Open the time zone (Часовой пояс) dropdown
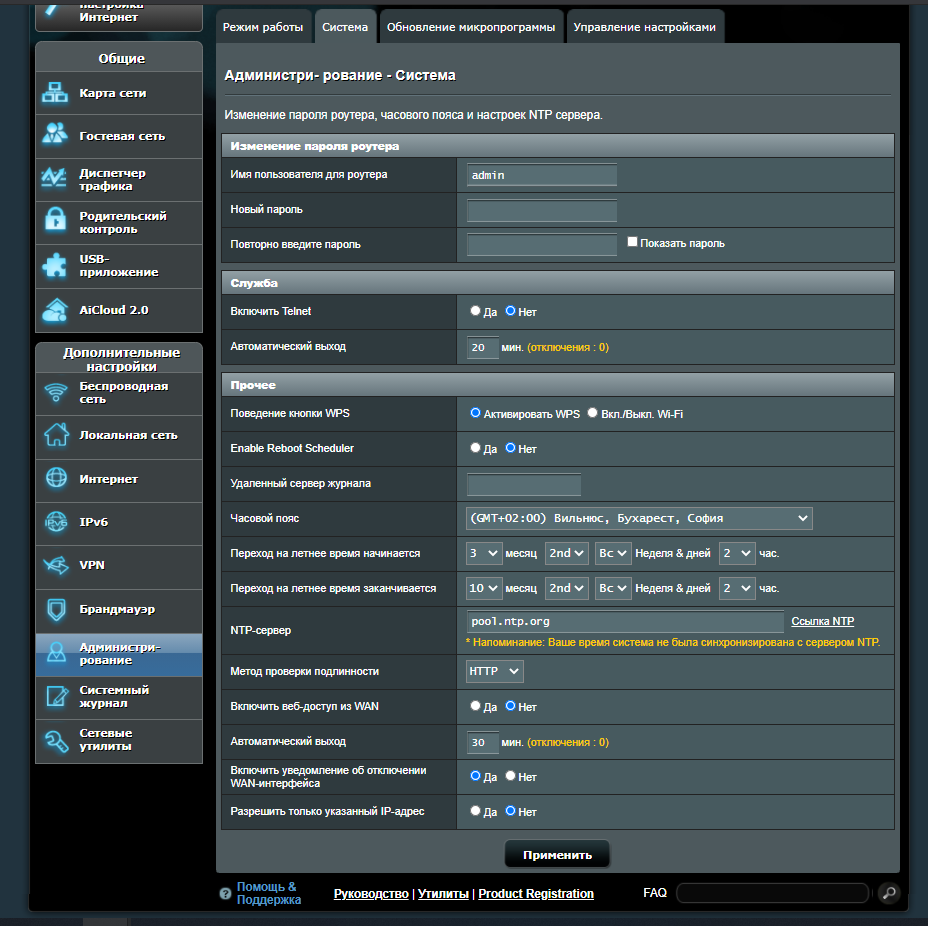 638,518
